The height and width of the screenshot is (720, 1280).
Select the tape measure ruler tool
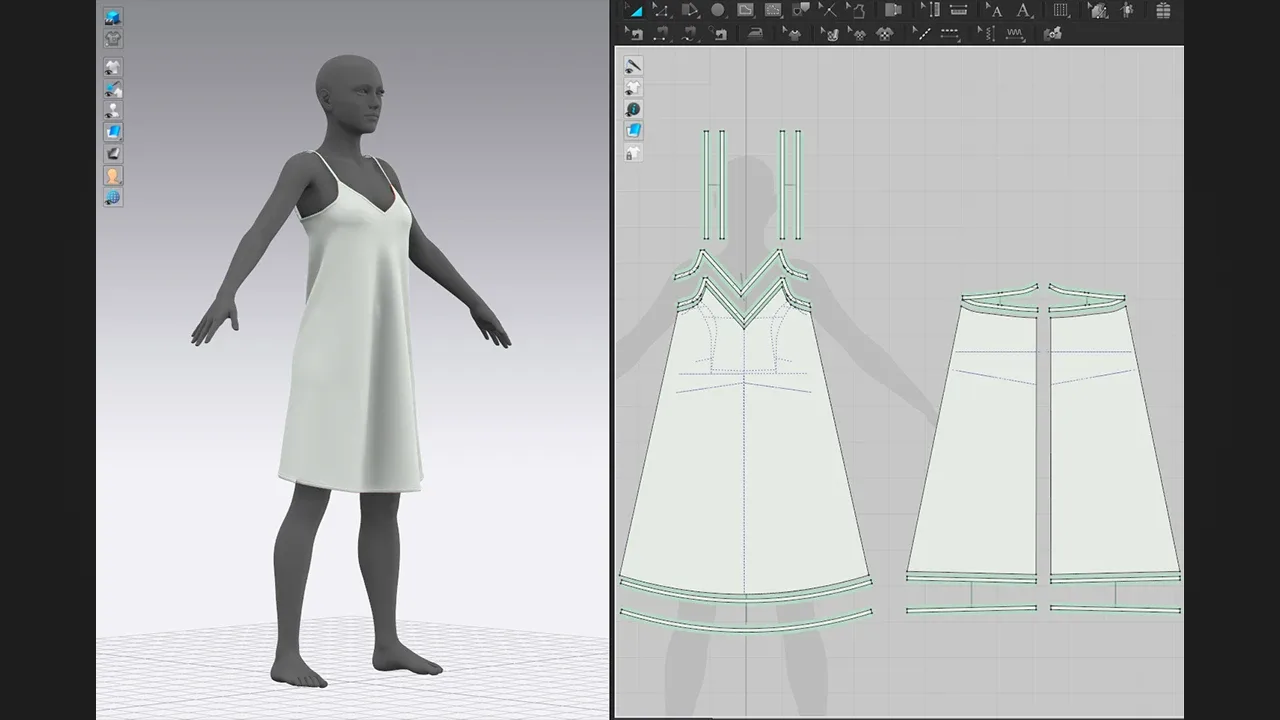958,10
